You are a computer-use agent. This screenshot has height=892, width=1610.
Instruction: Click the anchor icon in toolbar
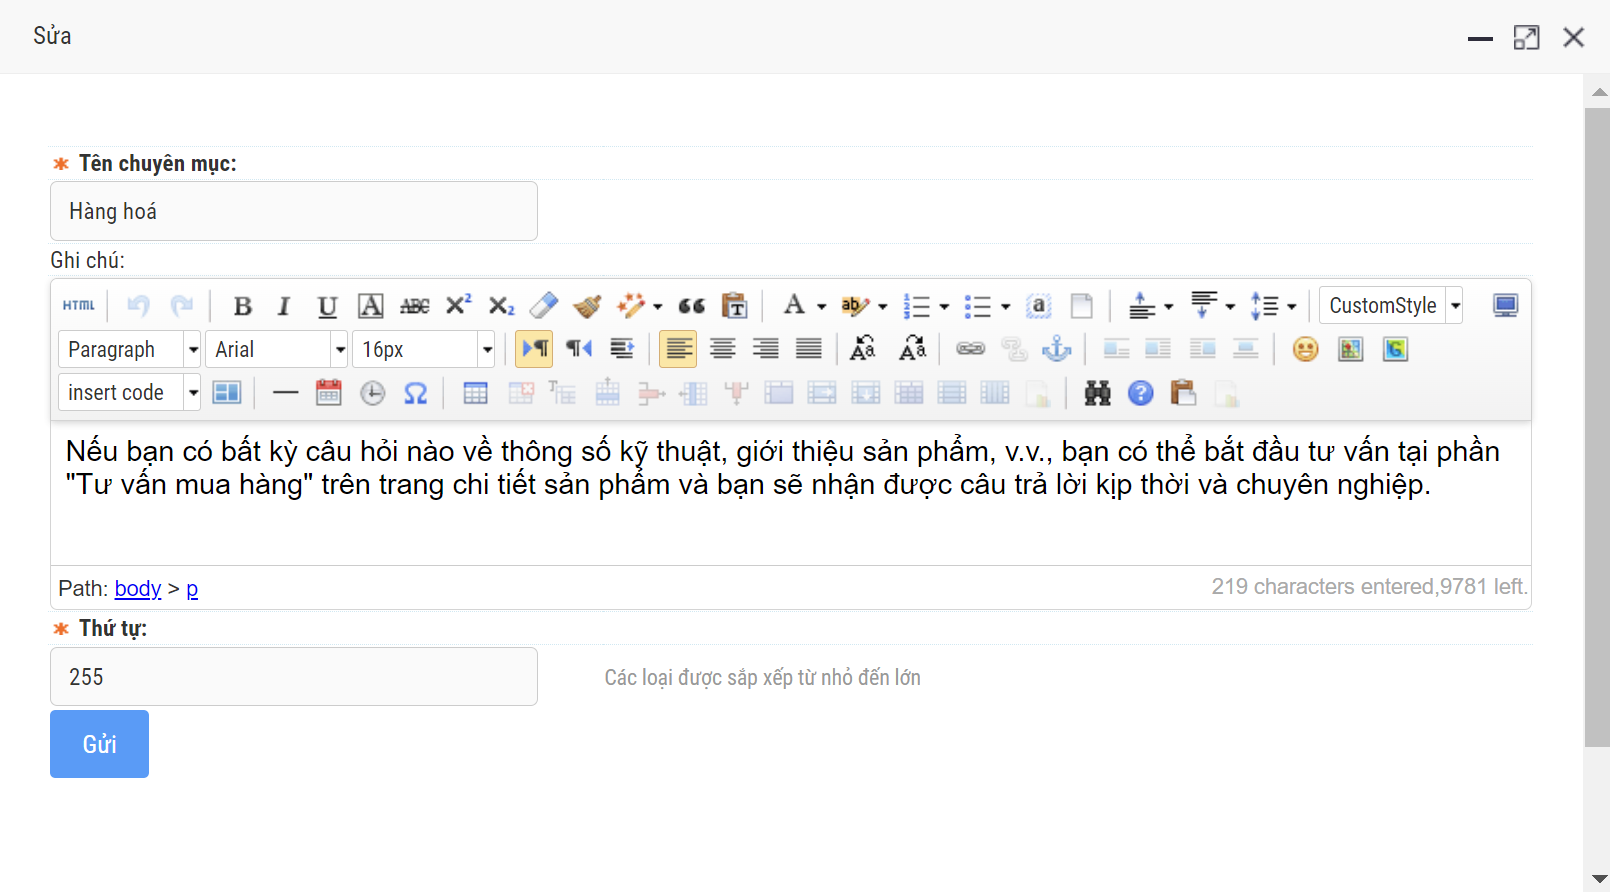click(x=1056, y=349)
